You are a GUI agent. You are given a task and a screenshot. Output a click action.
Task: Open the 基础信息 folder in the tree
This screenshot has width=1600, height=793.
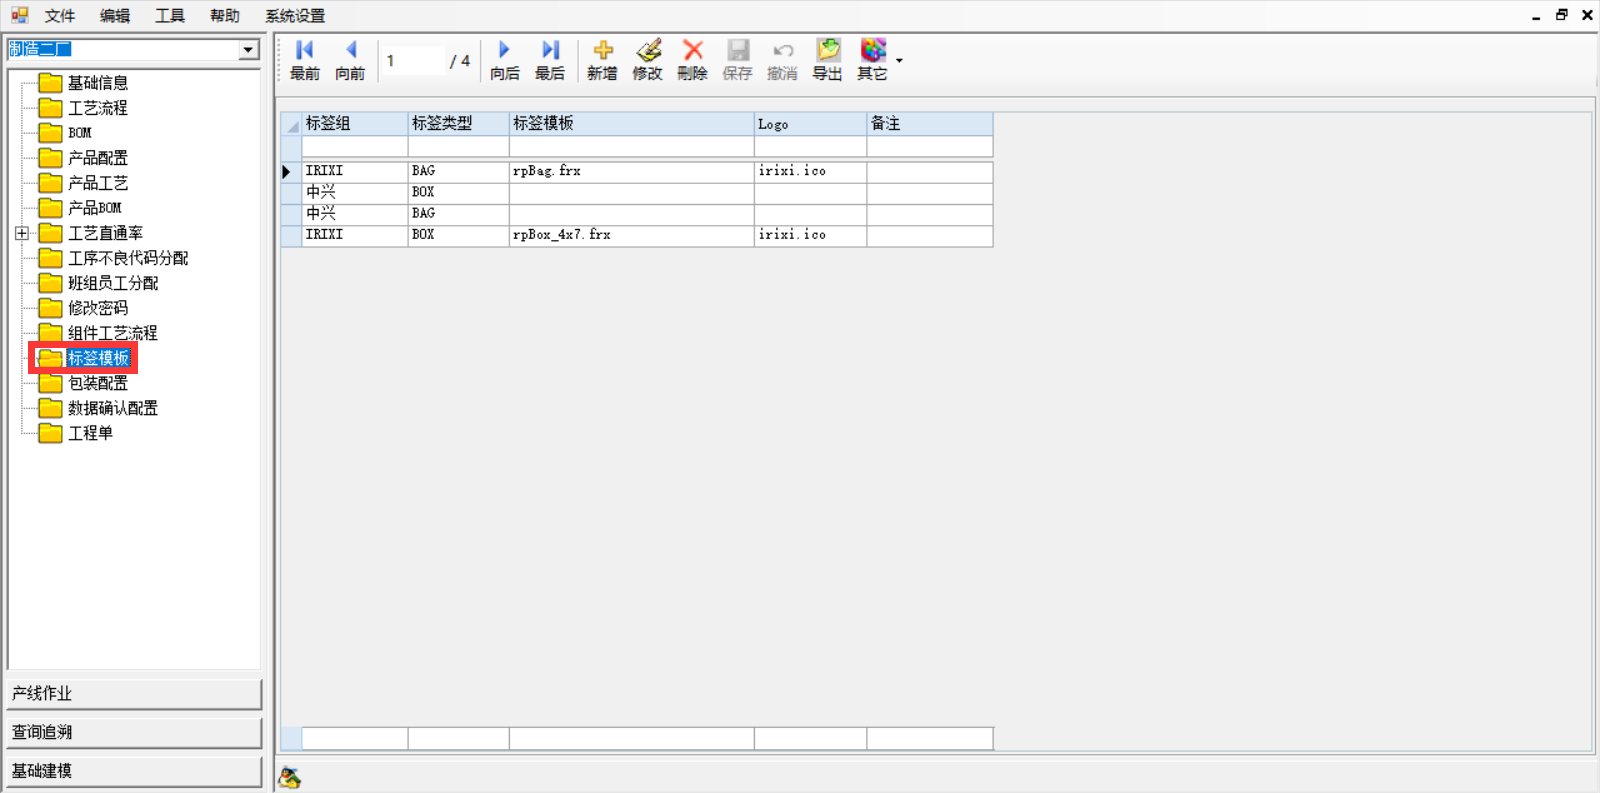click(97, 83)
